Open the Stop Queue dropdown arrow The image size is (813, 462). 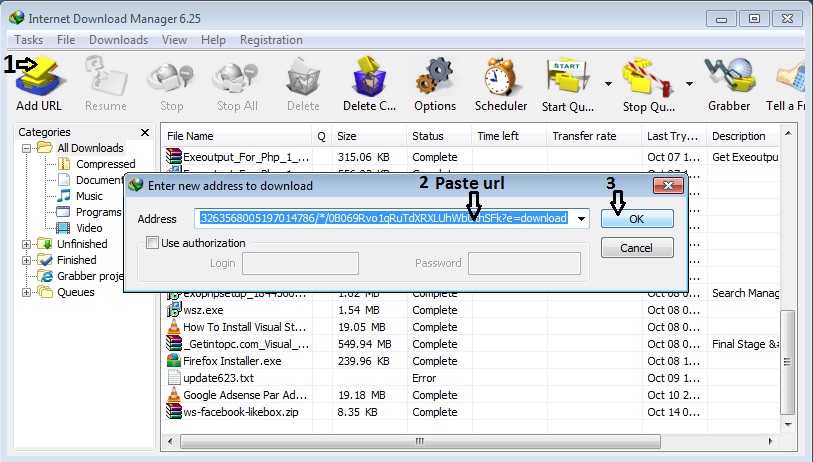[689, 83]
